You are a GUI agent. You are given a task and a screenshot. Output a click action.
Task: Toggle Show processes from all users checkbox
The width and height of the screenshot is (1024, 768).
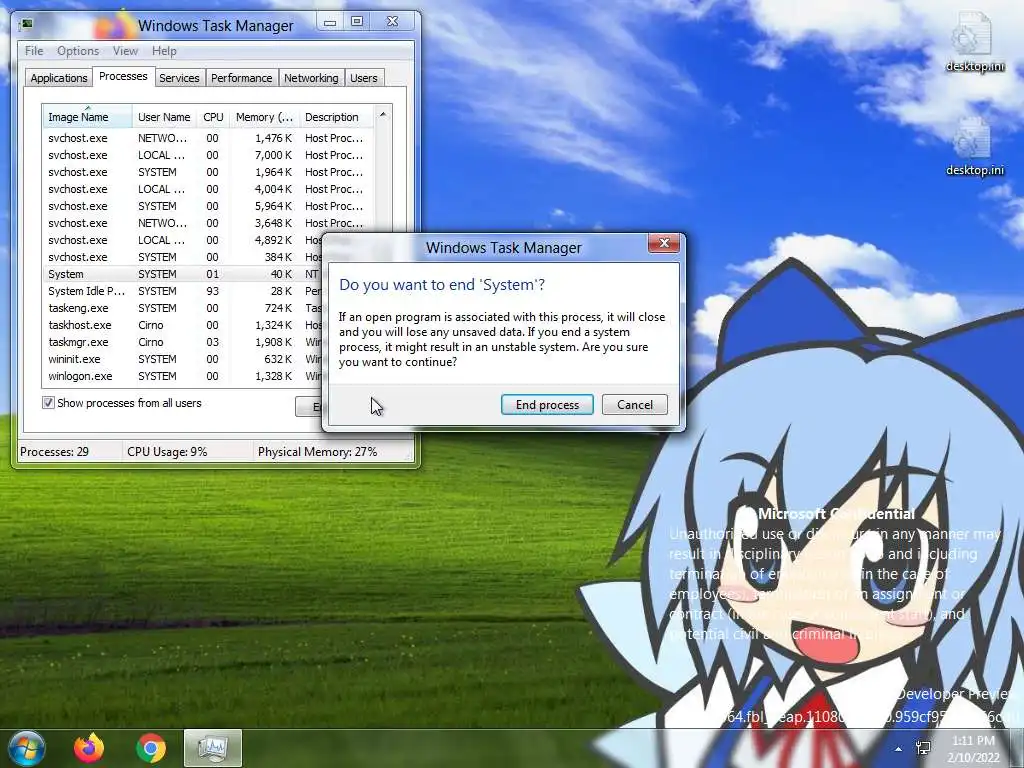(x=48, y=403)
